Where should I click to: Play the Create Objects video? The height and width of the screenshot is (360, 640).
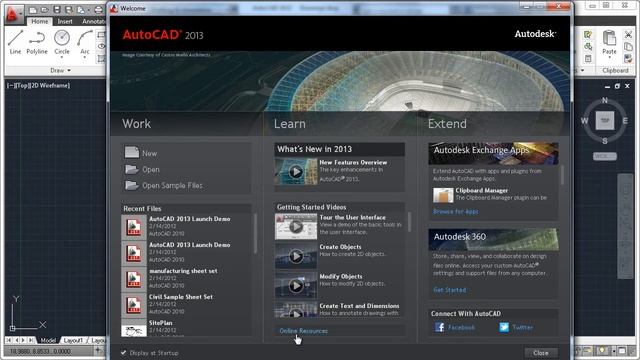(x=296, y=256)
